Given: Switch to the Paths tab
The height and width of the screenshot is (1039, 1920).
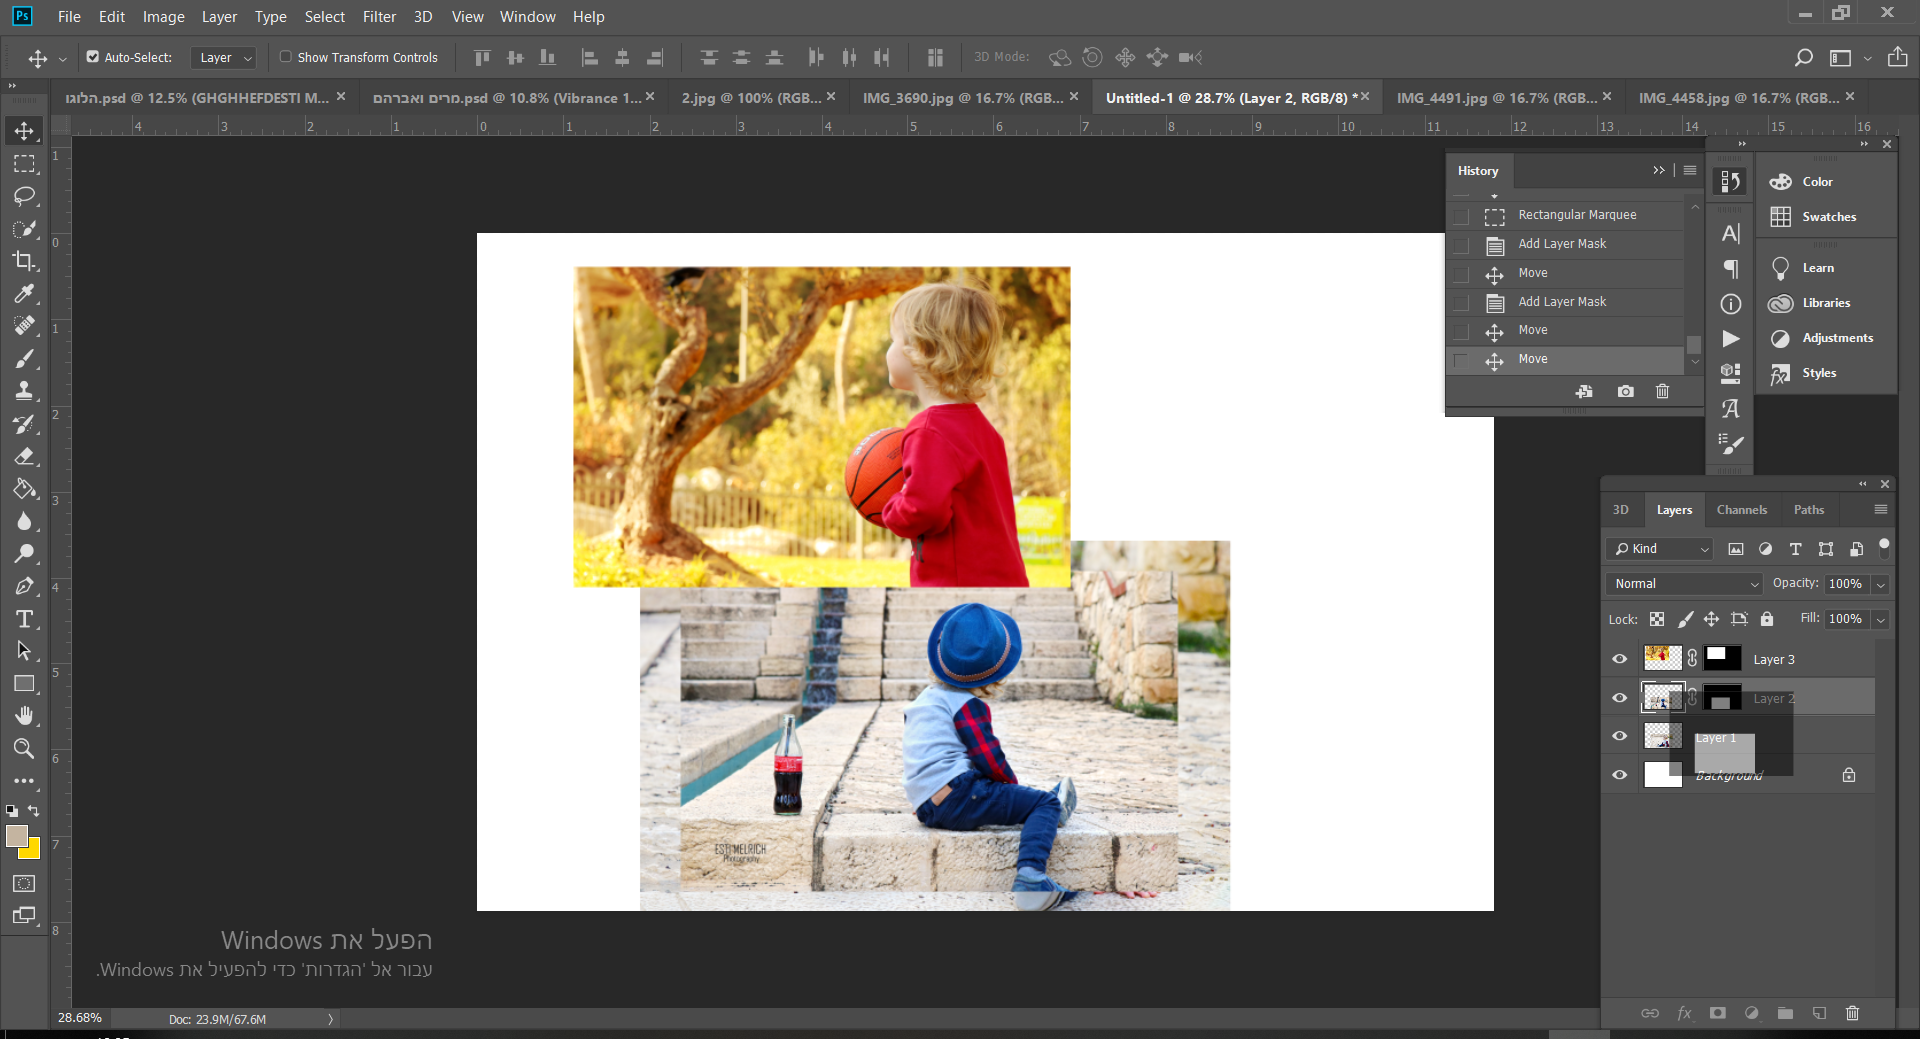Looking at the screenshot, I should [x=1809, y=510].
